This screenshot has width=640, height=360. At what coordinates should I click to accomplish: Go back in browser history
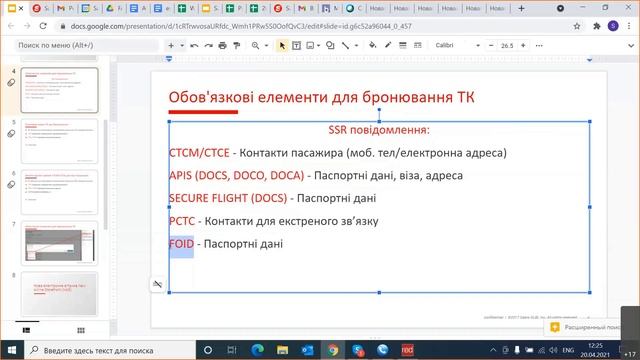pyautogui.click(x=11, y=26)
